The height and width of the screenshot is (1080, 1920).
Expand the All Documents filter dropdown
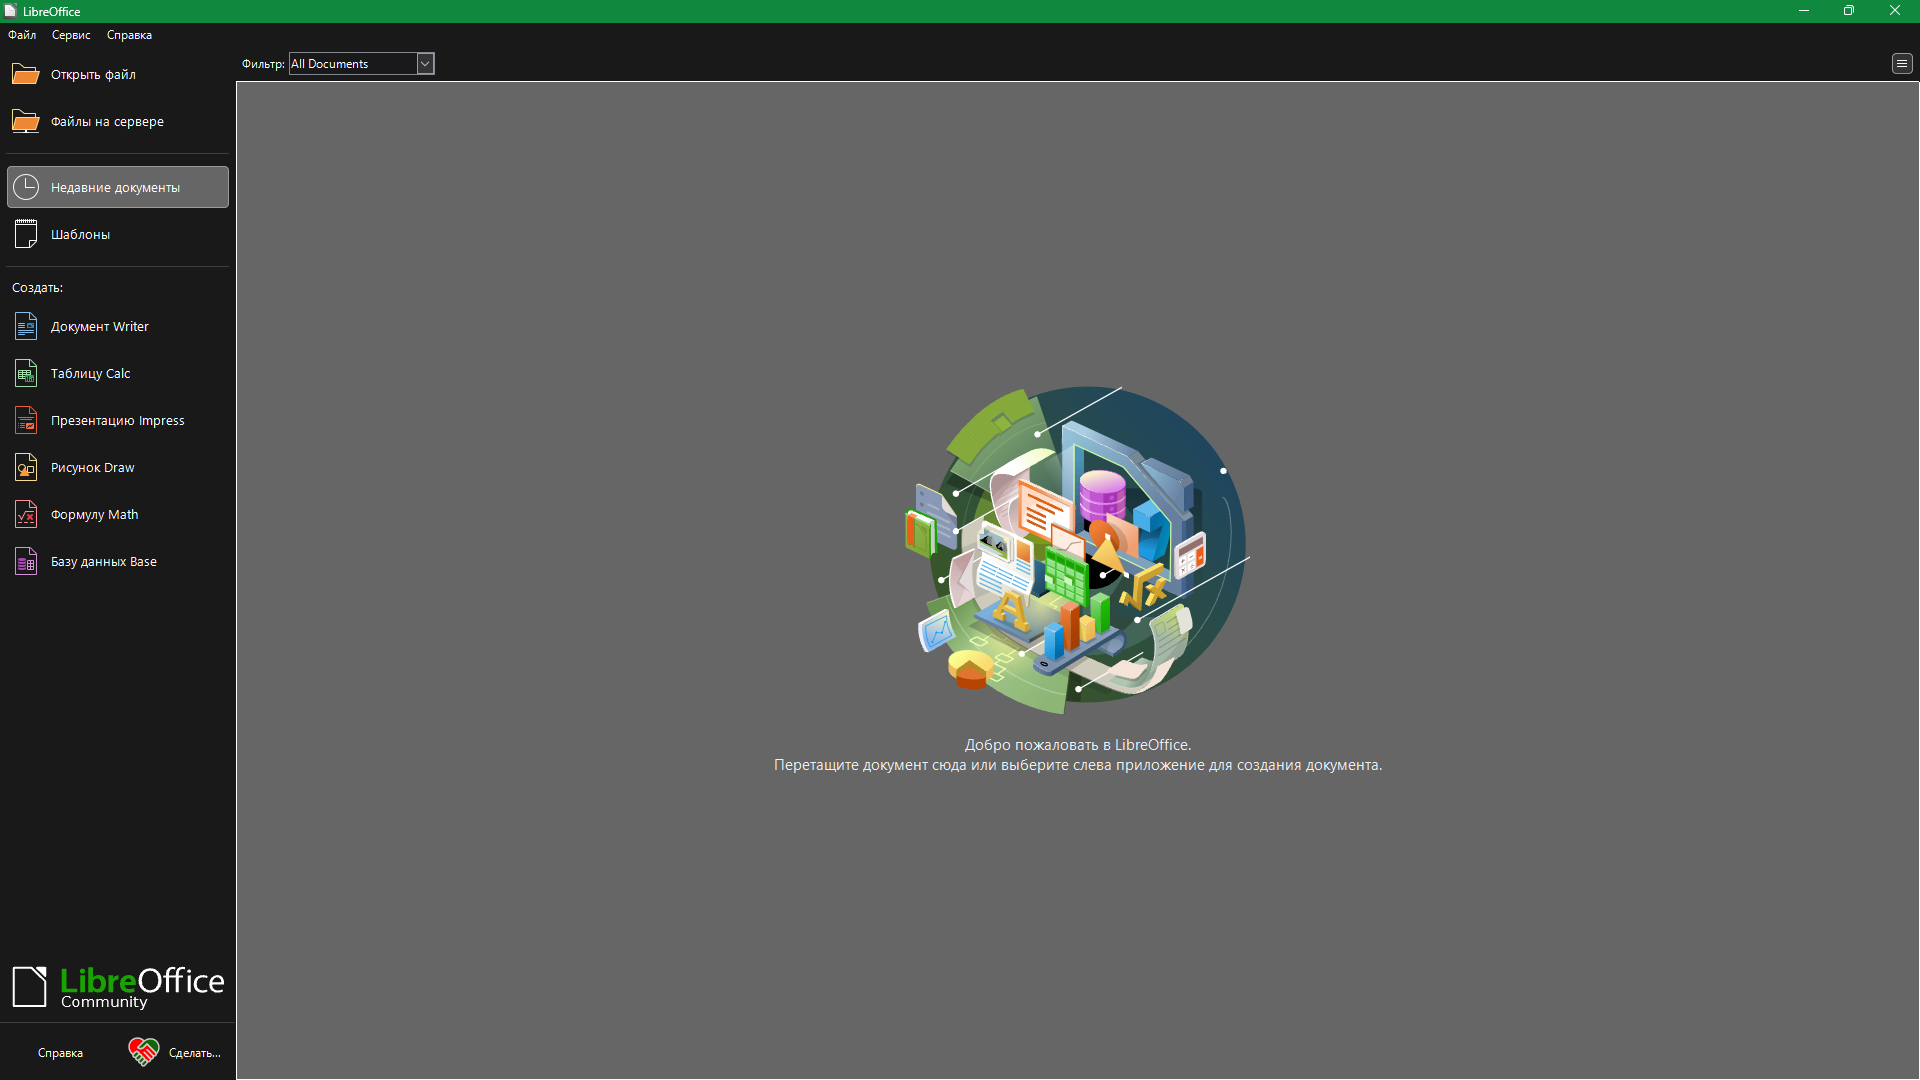pos(425,64)
